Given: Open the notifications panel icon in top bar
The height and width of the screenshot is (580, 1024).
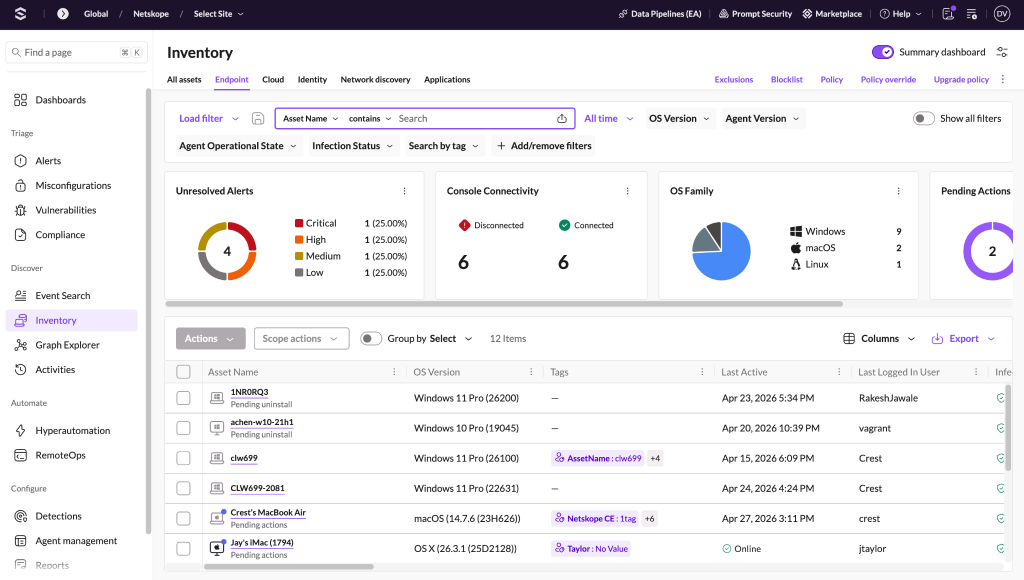Looking at the screenshot, I should coord(948,14).
